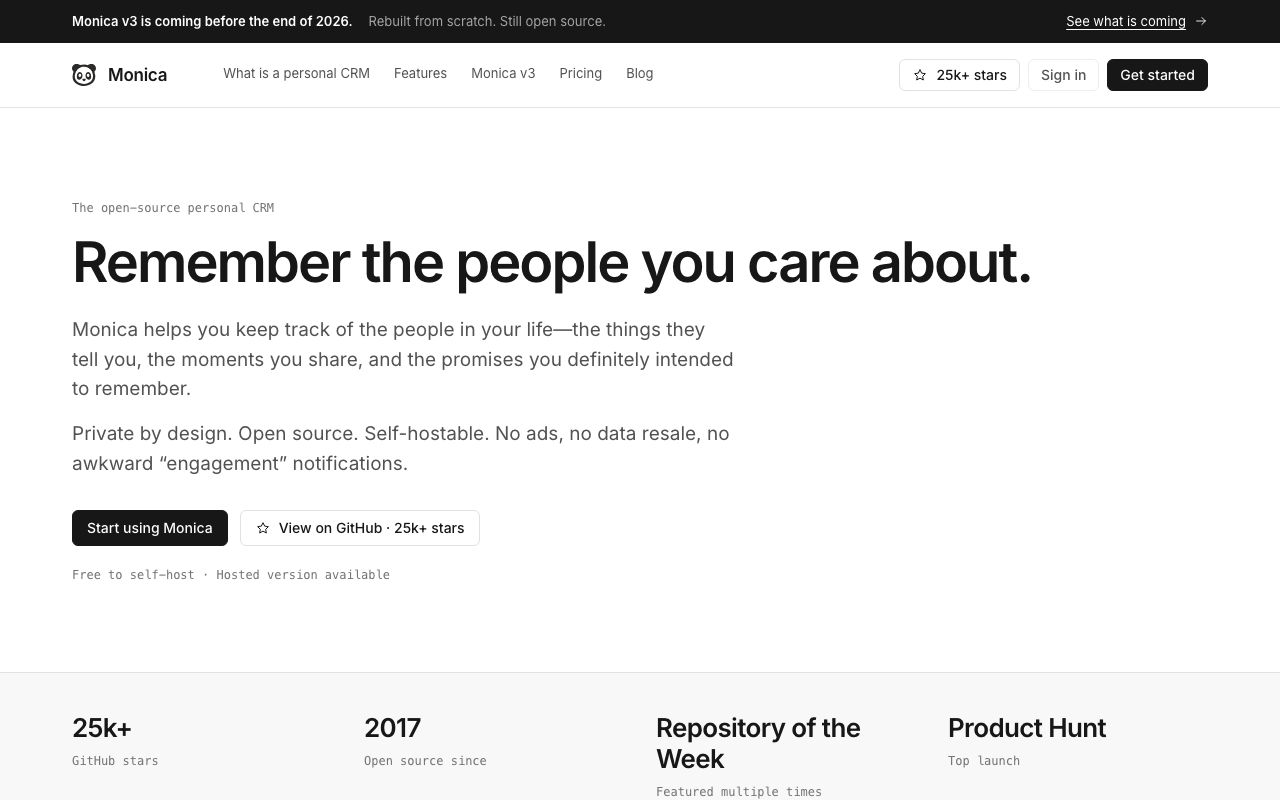Open What is a personal CRM page
Screen dimensions: 1280x800
click(x=296, y=74)
